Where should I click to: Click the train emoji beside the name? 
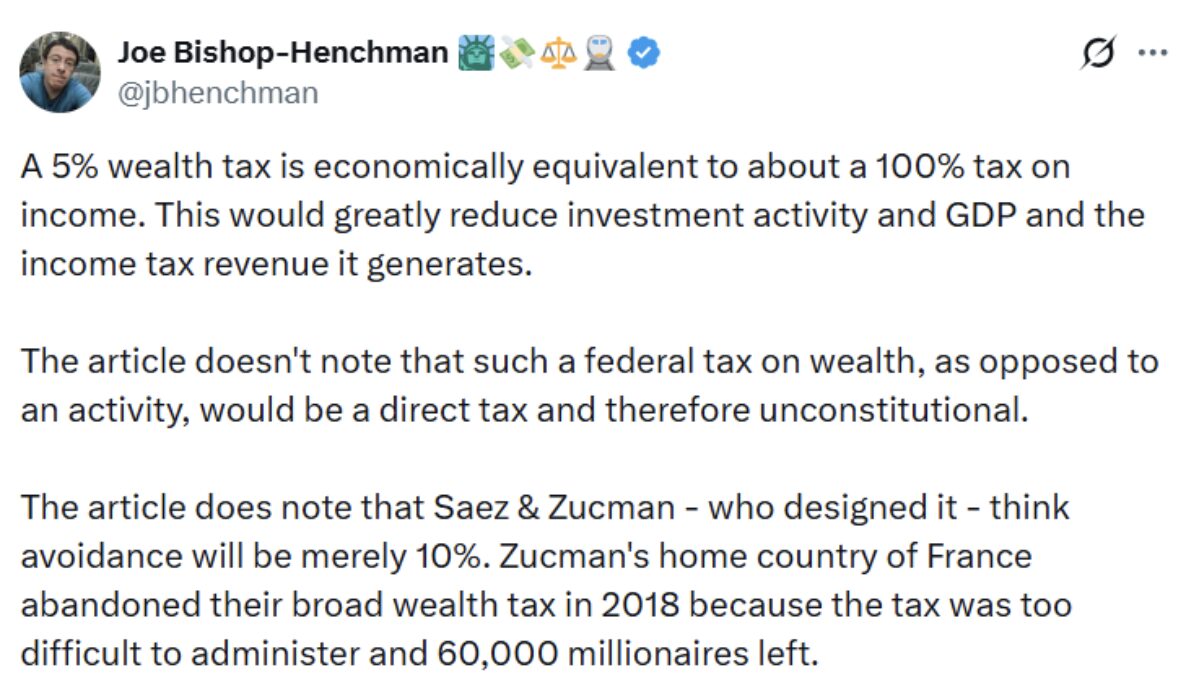599,53
